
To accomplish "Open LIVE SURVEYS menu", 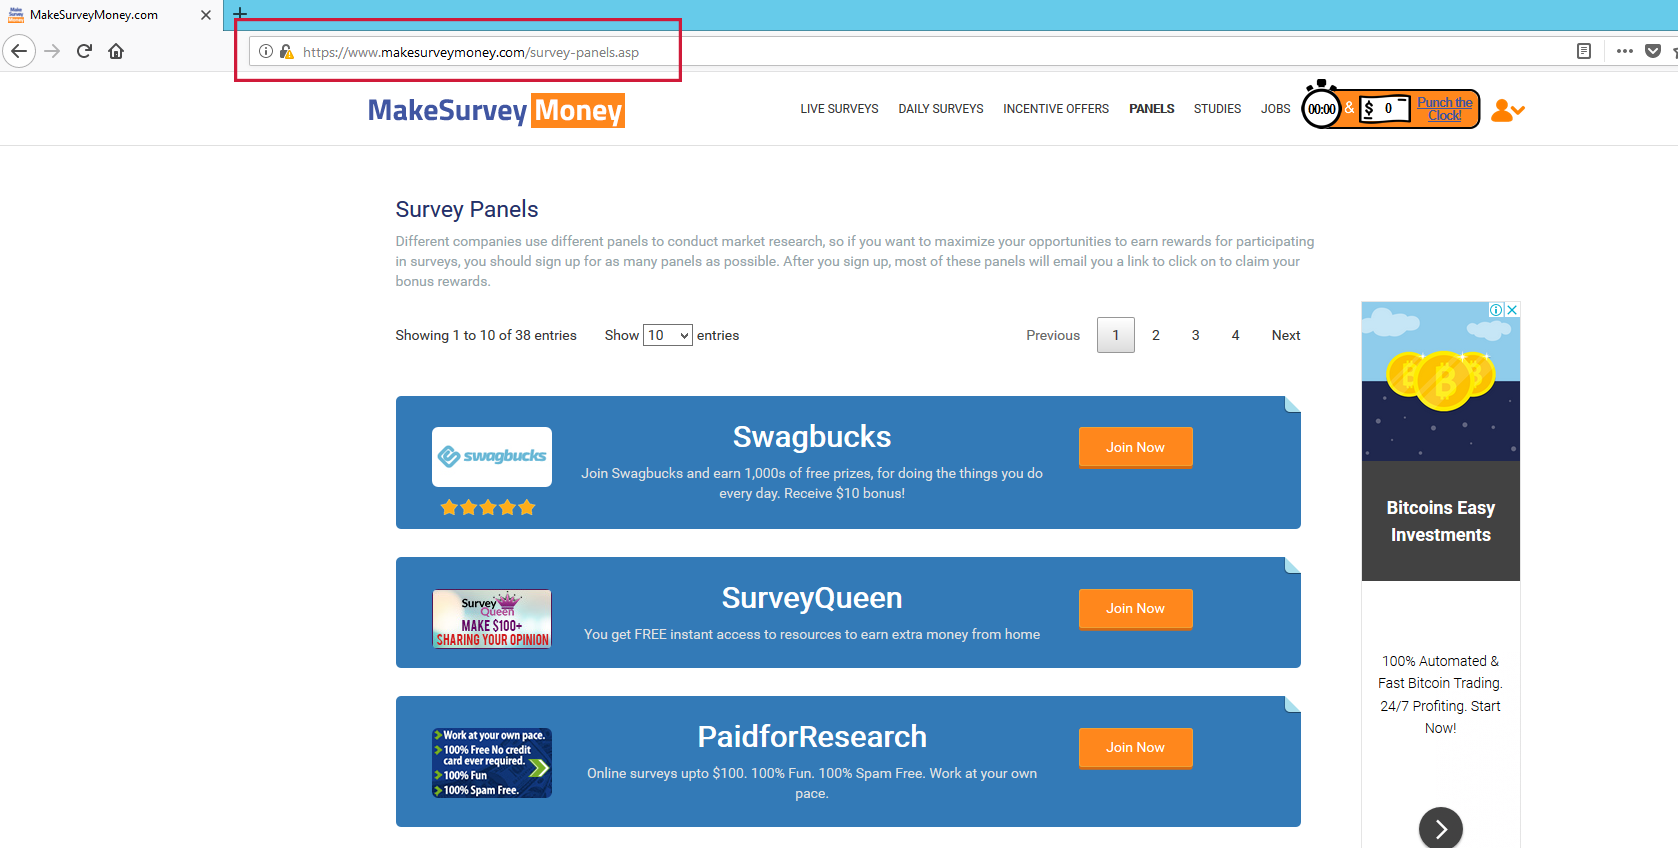I will coord(839,109).
